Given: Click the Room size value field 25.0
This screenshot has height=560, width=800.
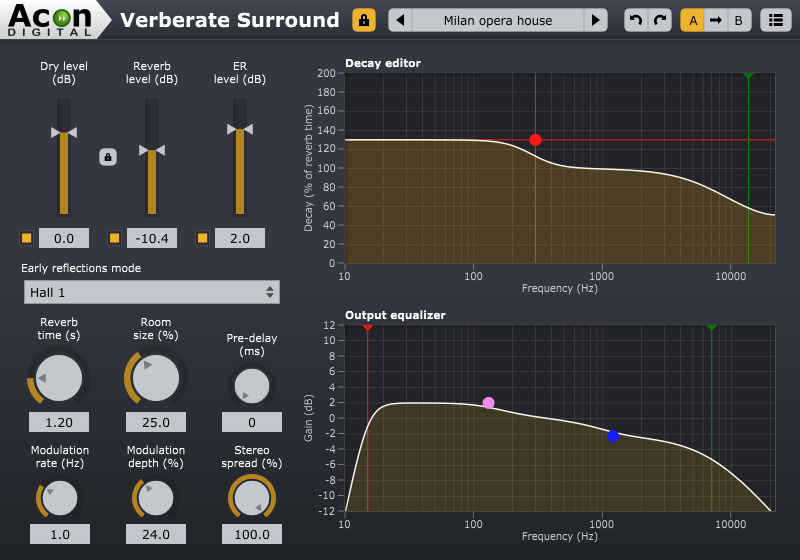Looking at the screenshot, I should coord(156,422).
